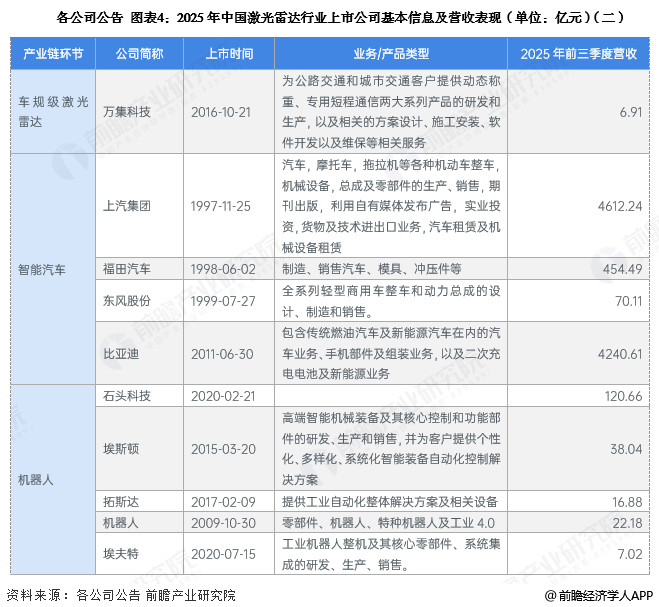This screenshot has height=607, width=659.
Task: Click revenue value 70.11
Action: pos(628,301)
